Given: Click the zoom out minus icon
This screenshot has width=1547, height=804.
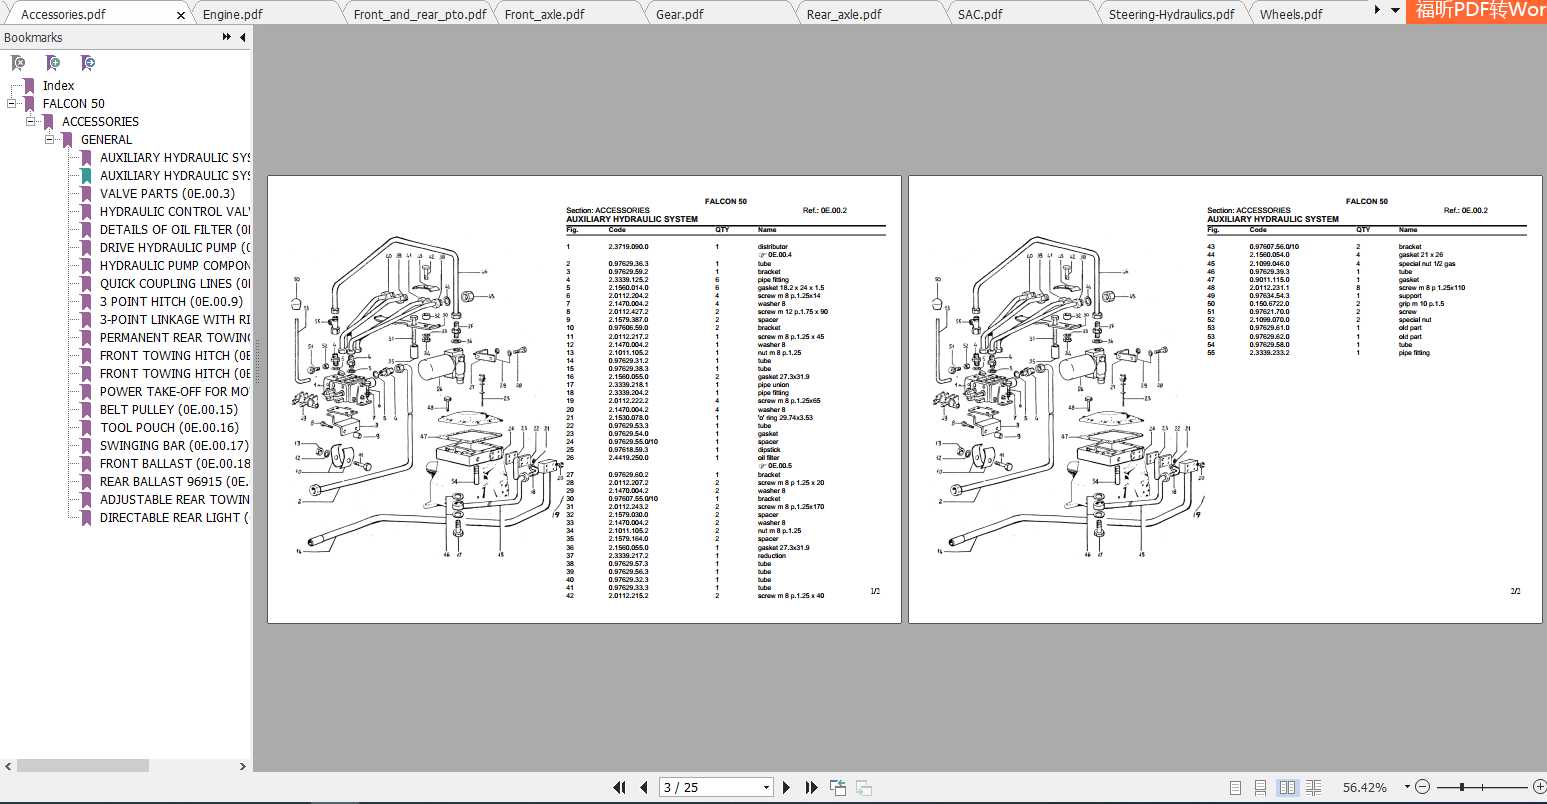Looking at the screenshot, I should point(1422,786).
